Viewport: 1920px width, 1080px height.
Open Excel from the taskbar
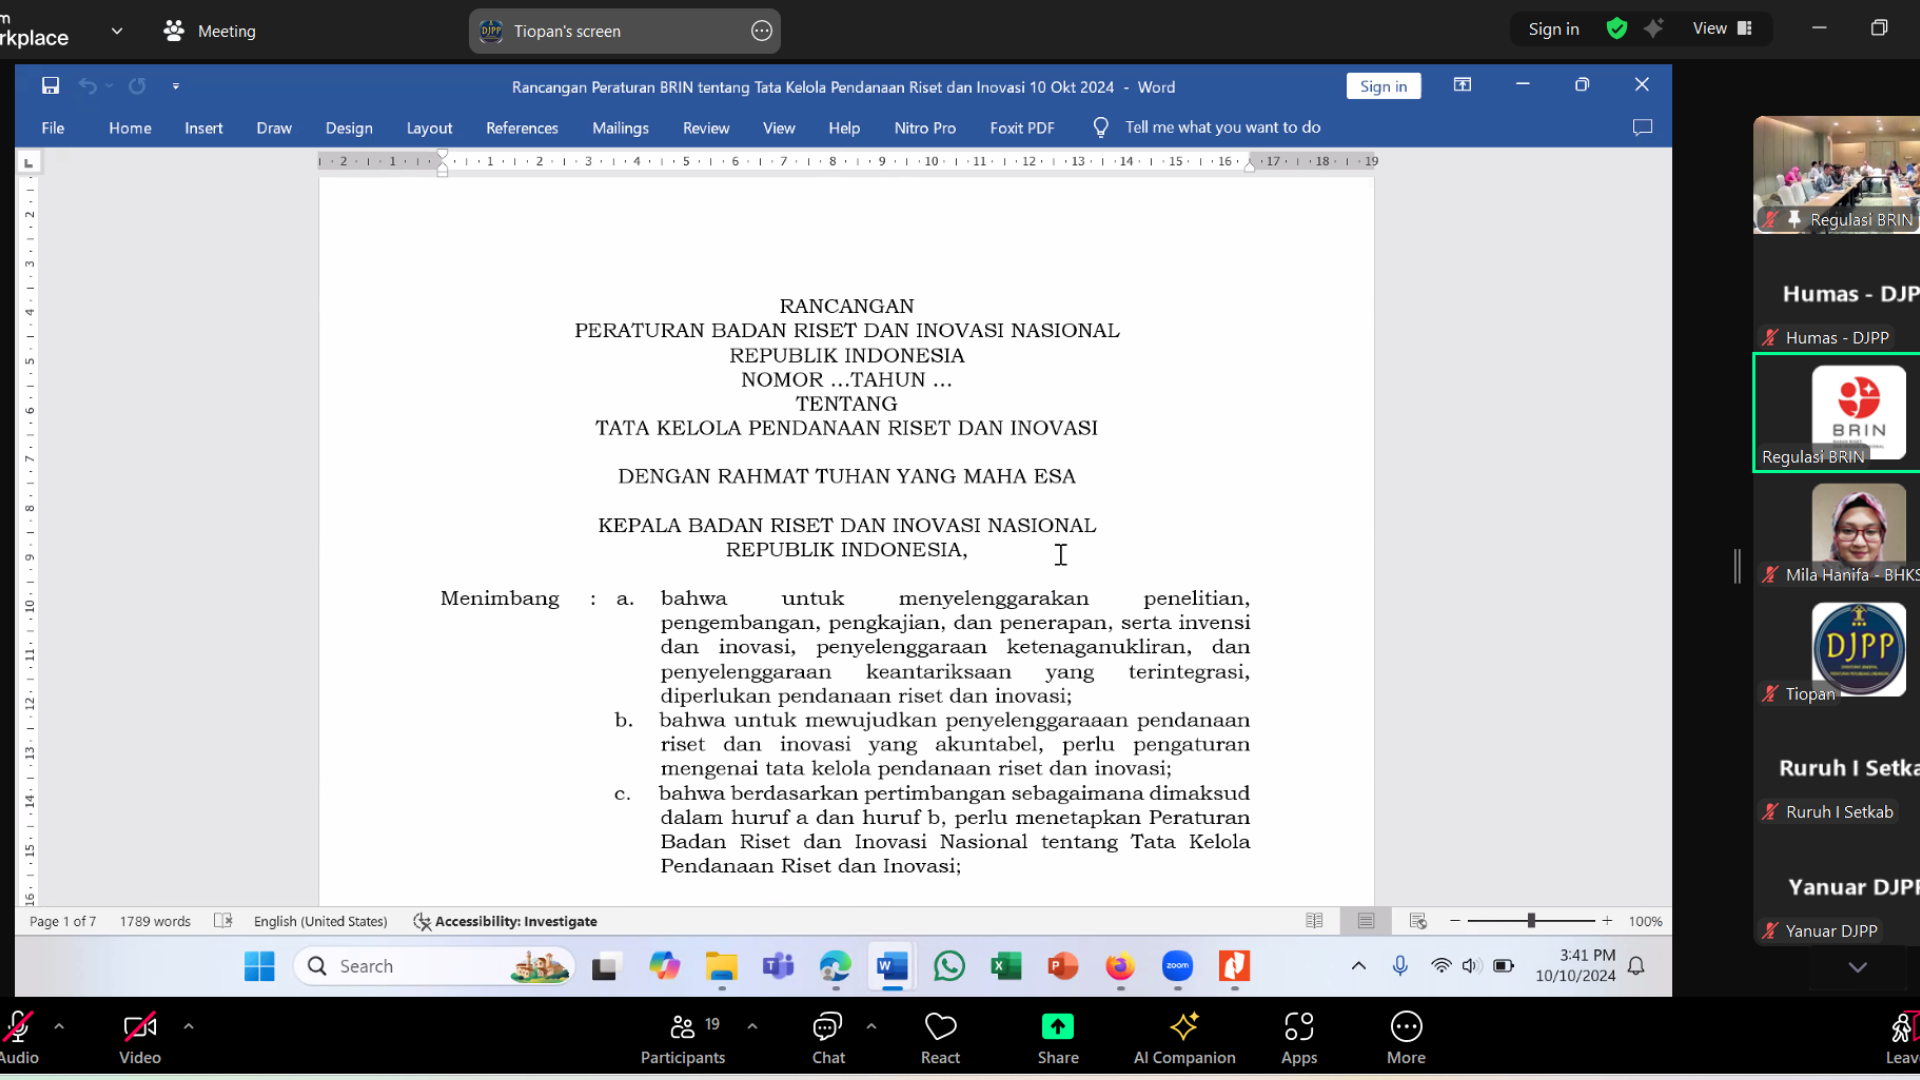coord(1006,966)
